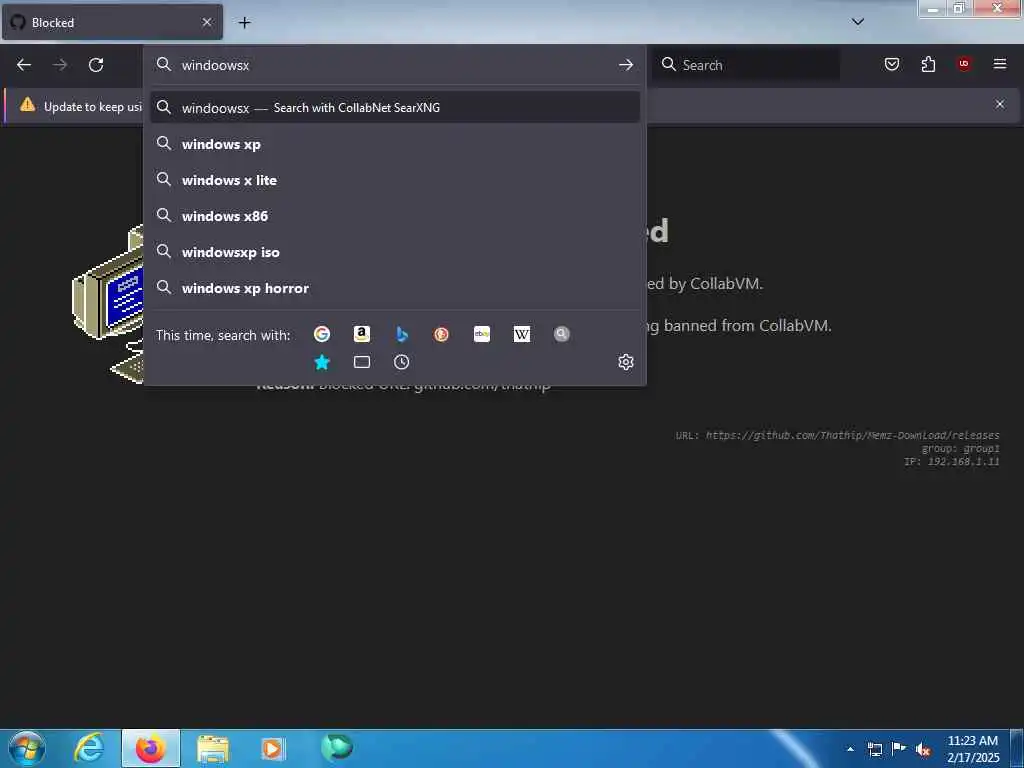
Task: Click the go arrow in URL bar
Action: (626, 65)
